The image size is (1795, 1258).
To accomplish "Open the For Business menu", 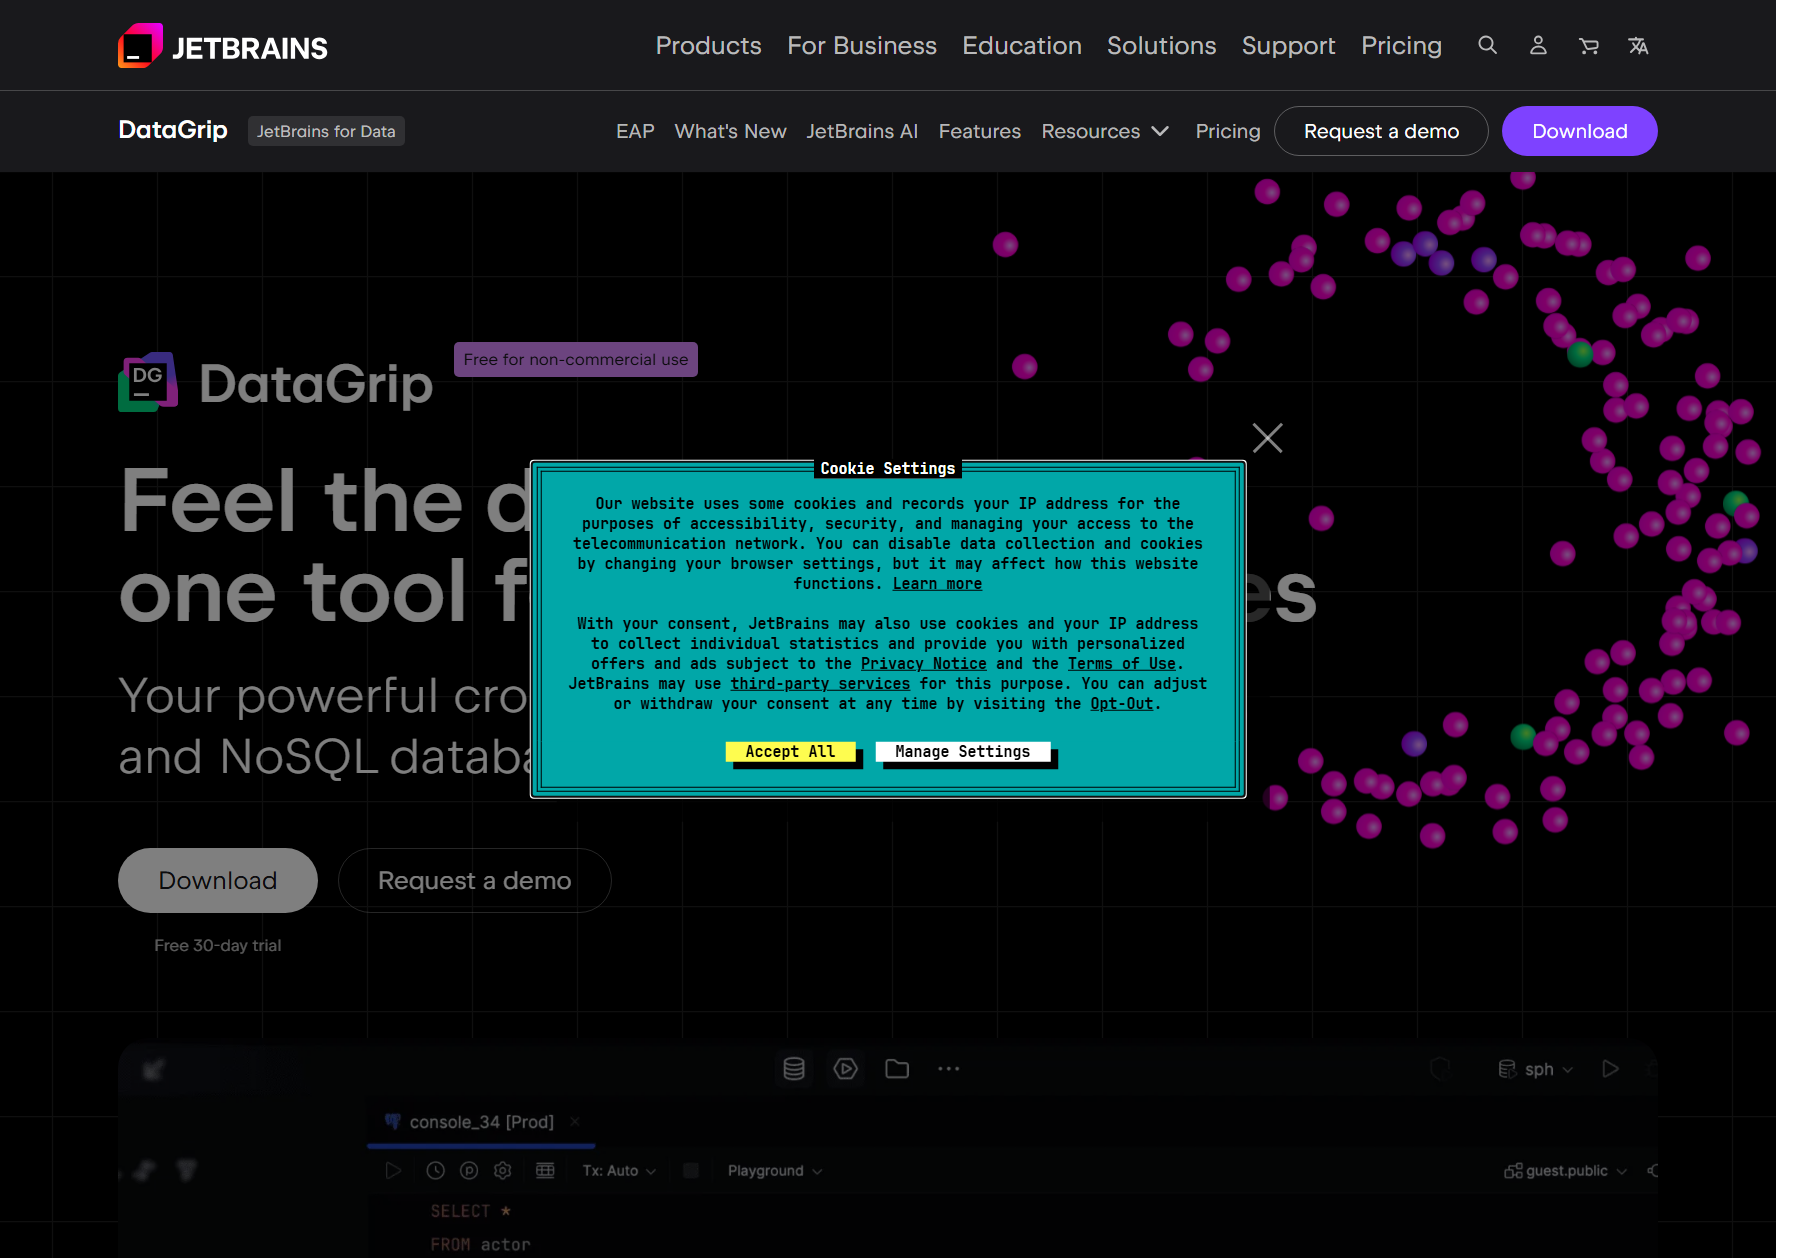I will click(x=862, y=45).
